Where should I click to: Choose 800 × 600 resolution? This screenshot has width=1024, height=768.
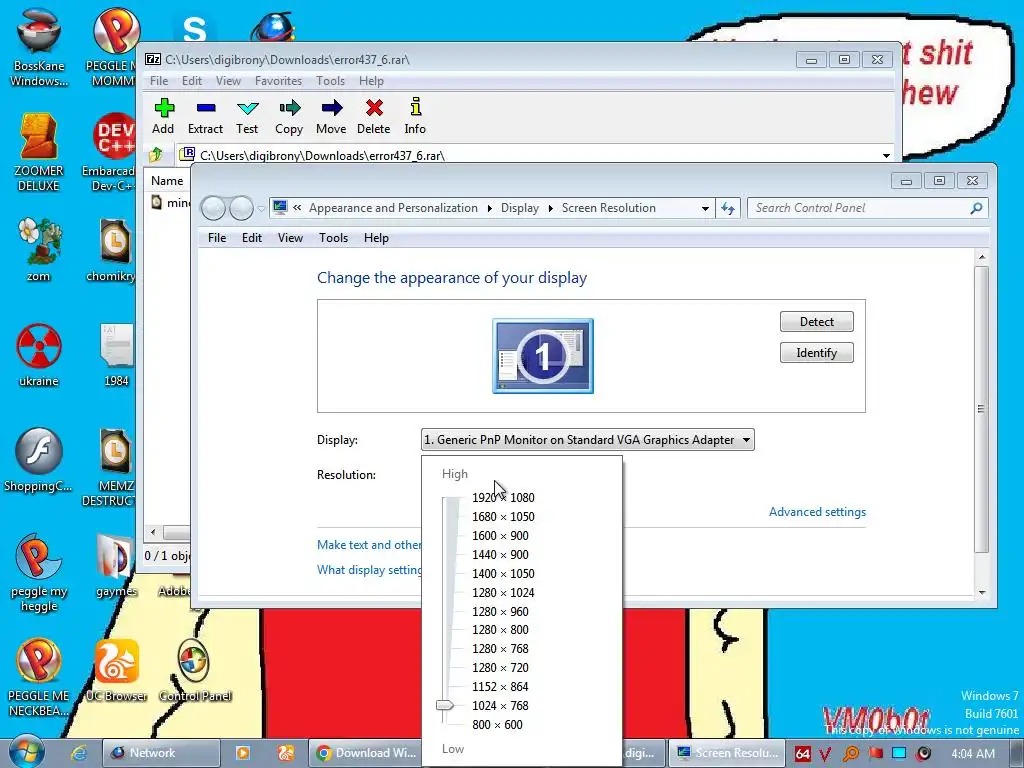(x=497, y=724)
